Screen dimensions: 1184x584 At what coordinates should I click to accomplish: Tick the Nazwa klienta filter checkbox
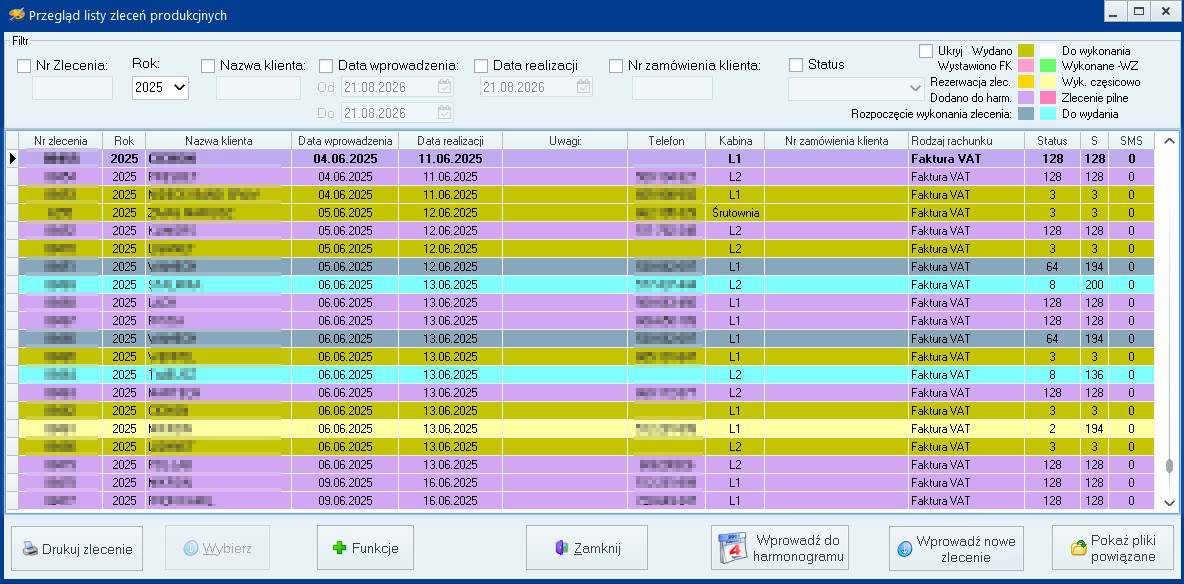click(x=208, y=66)
